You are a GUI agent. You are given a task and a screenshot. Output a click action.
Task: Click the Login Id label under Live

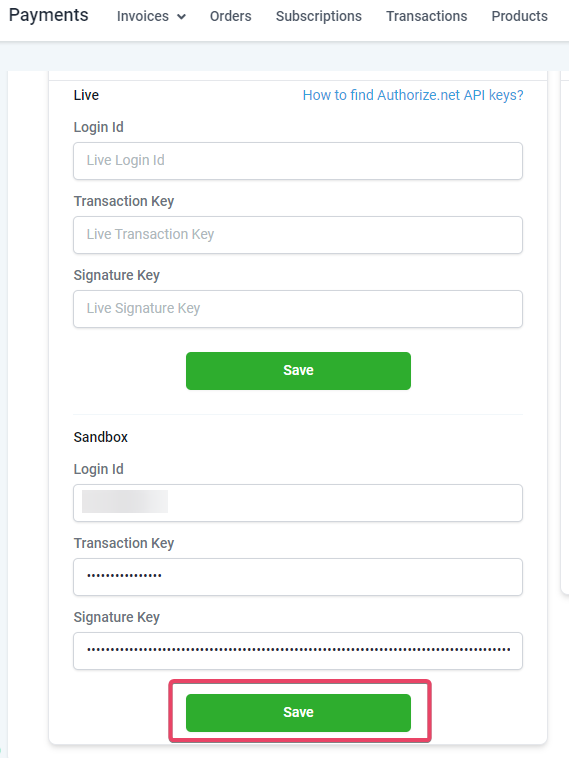pos(99,127)
